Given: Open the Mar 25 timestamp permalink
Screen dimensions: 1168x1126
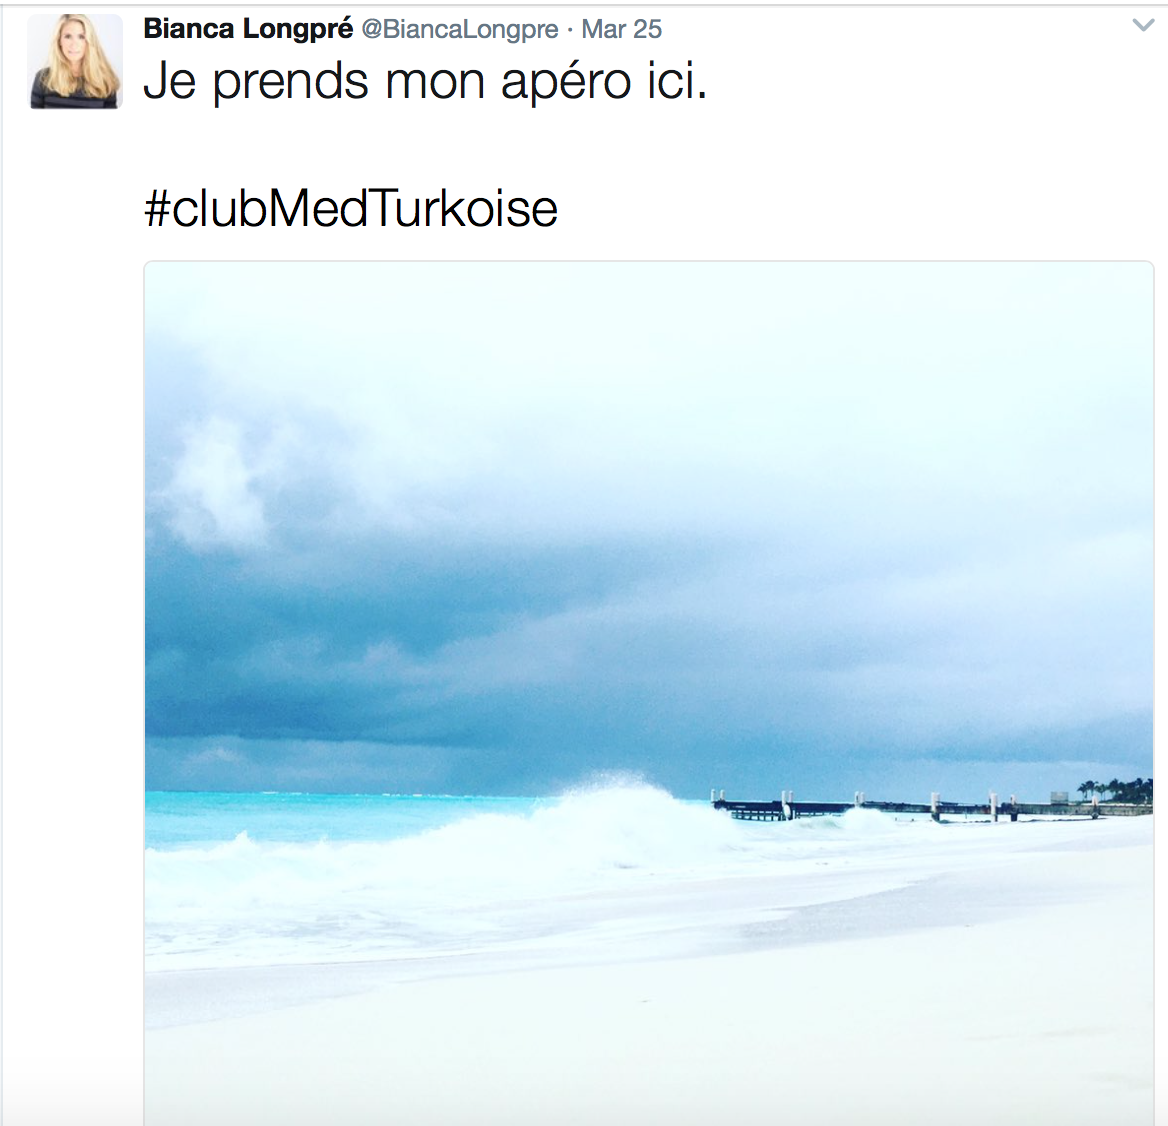Looking at the screenshot, I should (621, 29).
